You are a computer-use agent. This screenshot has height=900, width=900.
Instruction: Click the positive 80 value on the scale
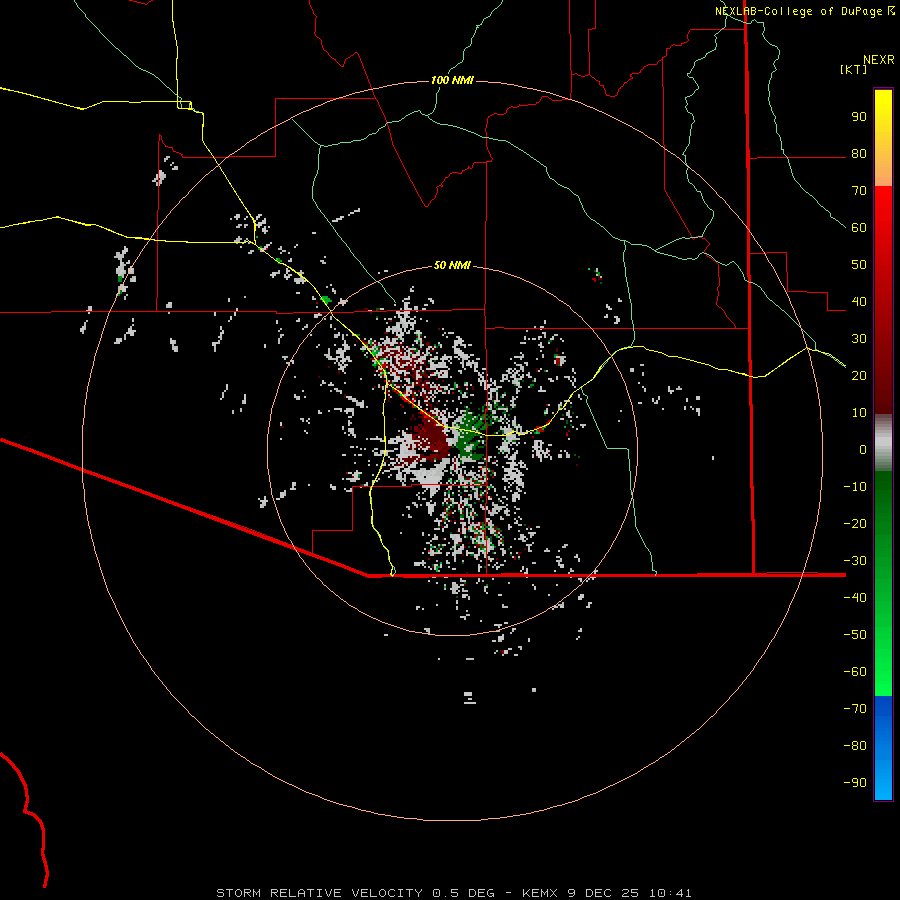click(859, 154)
